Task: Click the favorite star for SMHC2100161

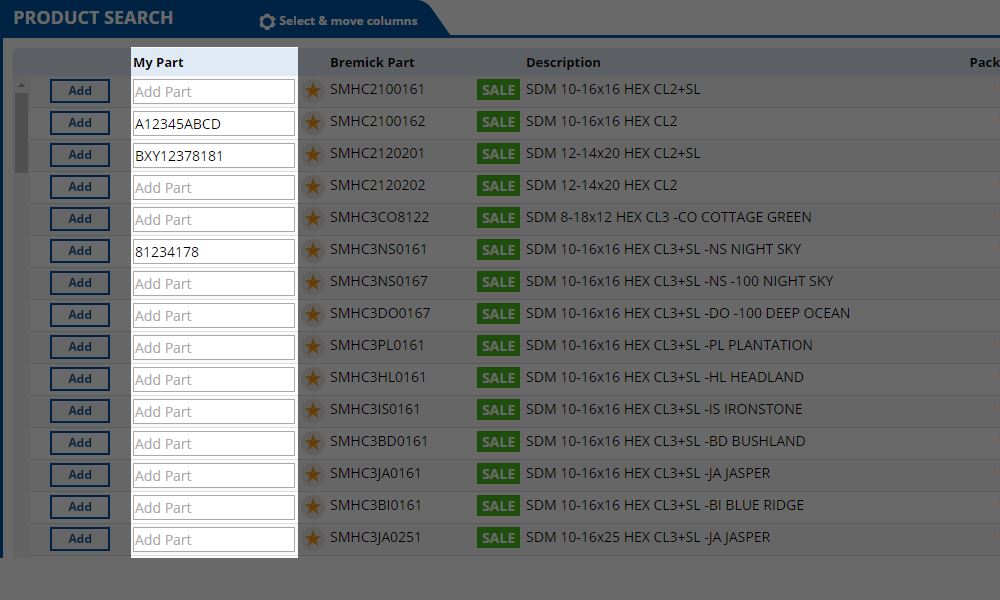Action: coord(313,91)
